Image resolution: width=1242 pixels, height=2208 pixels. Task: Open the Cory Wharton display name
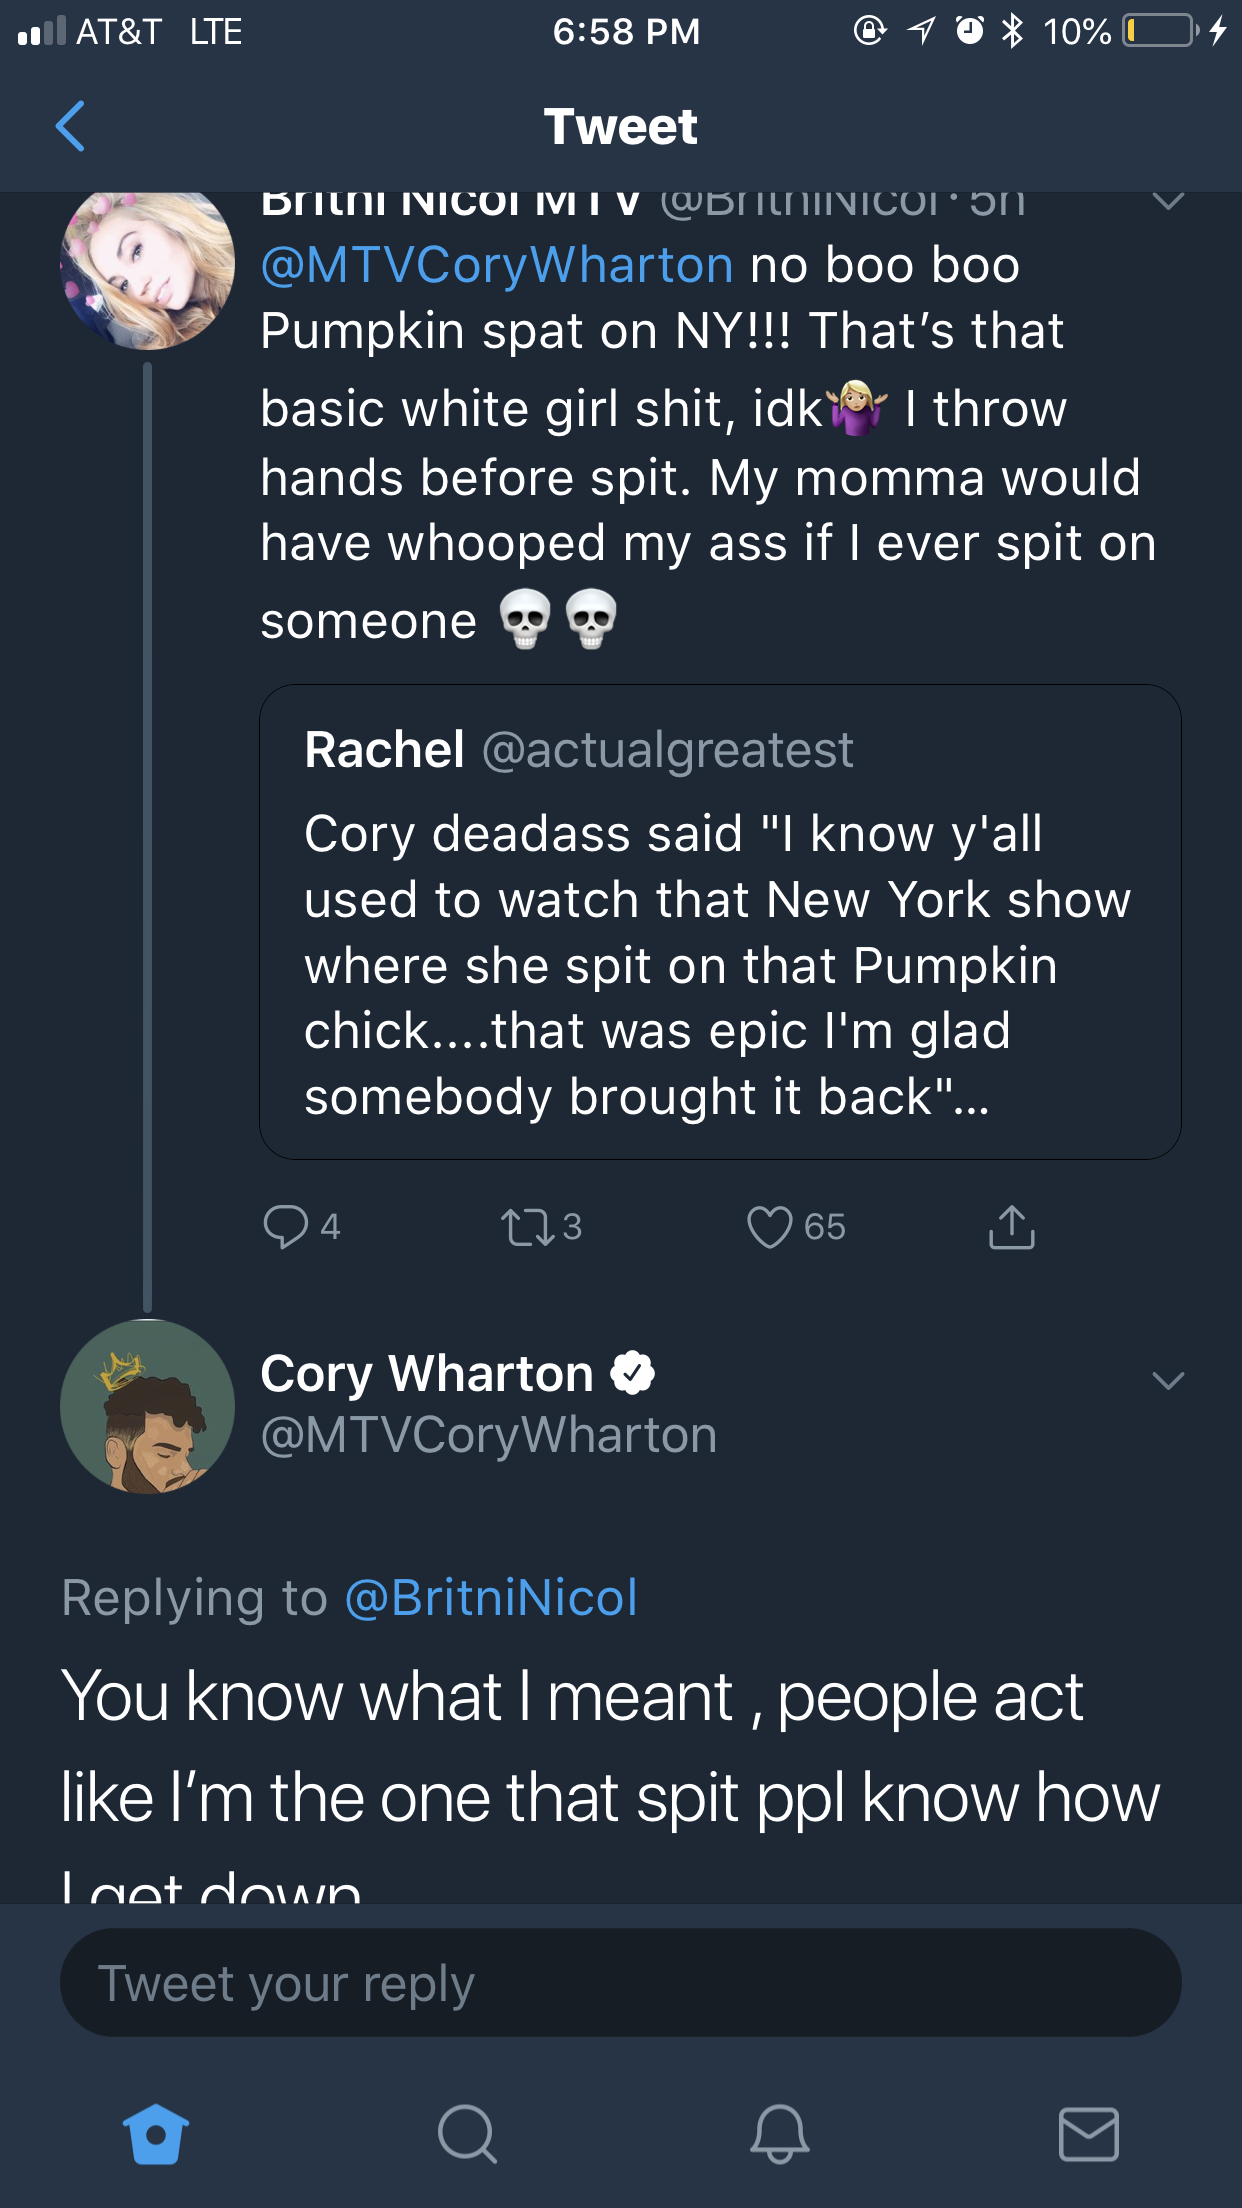pyautogui.click(x=427, y=1374)
